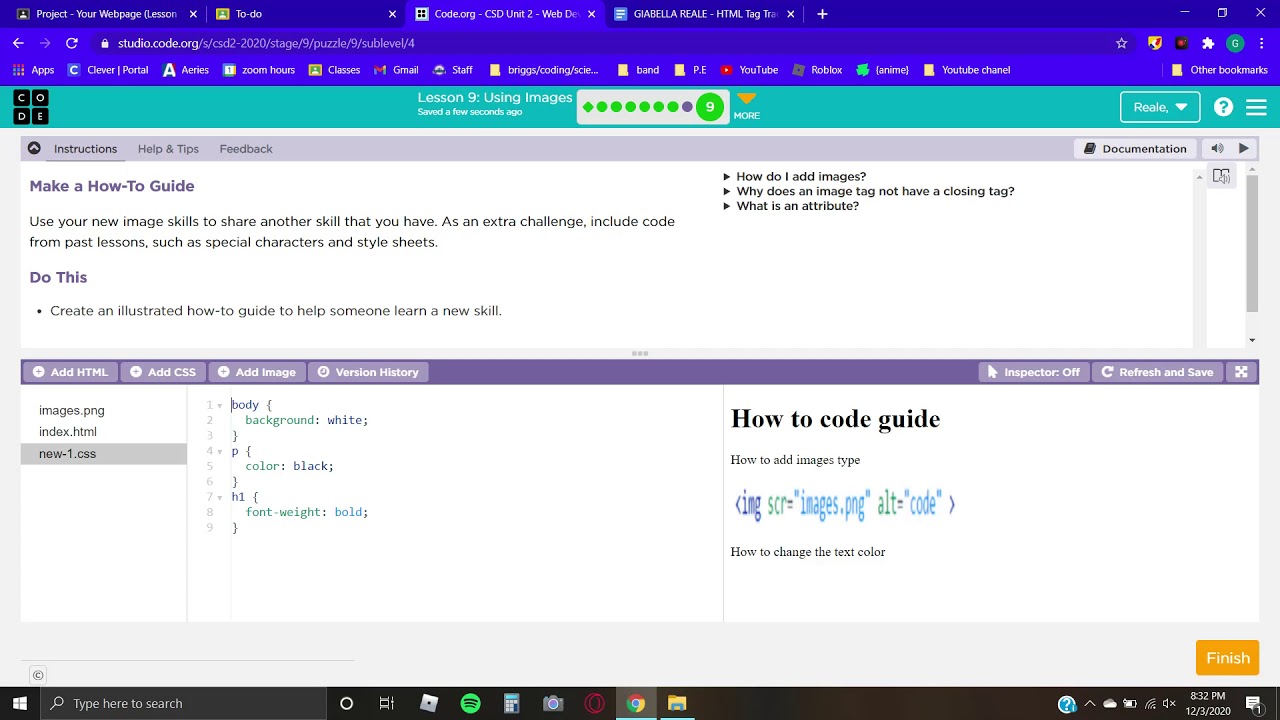Viewport: 1280px width, 720px height.
Task: Open a new browser tab
Action: 822,14
